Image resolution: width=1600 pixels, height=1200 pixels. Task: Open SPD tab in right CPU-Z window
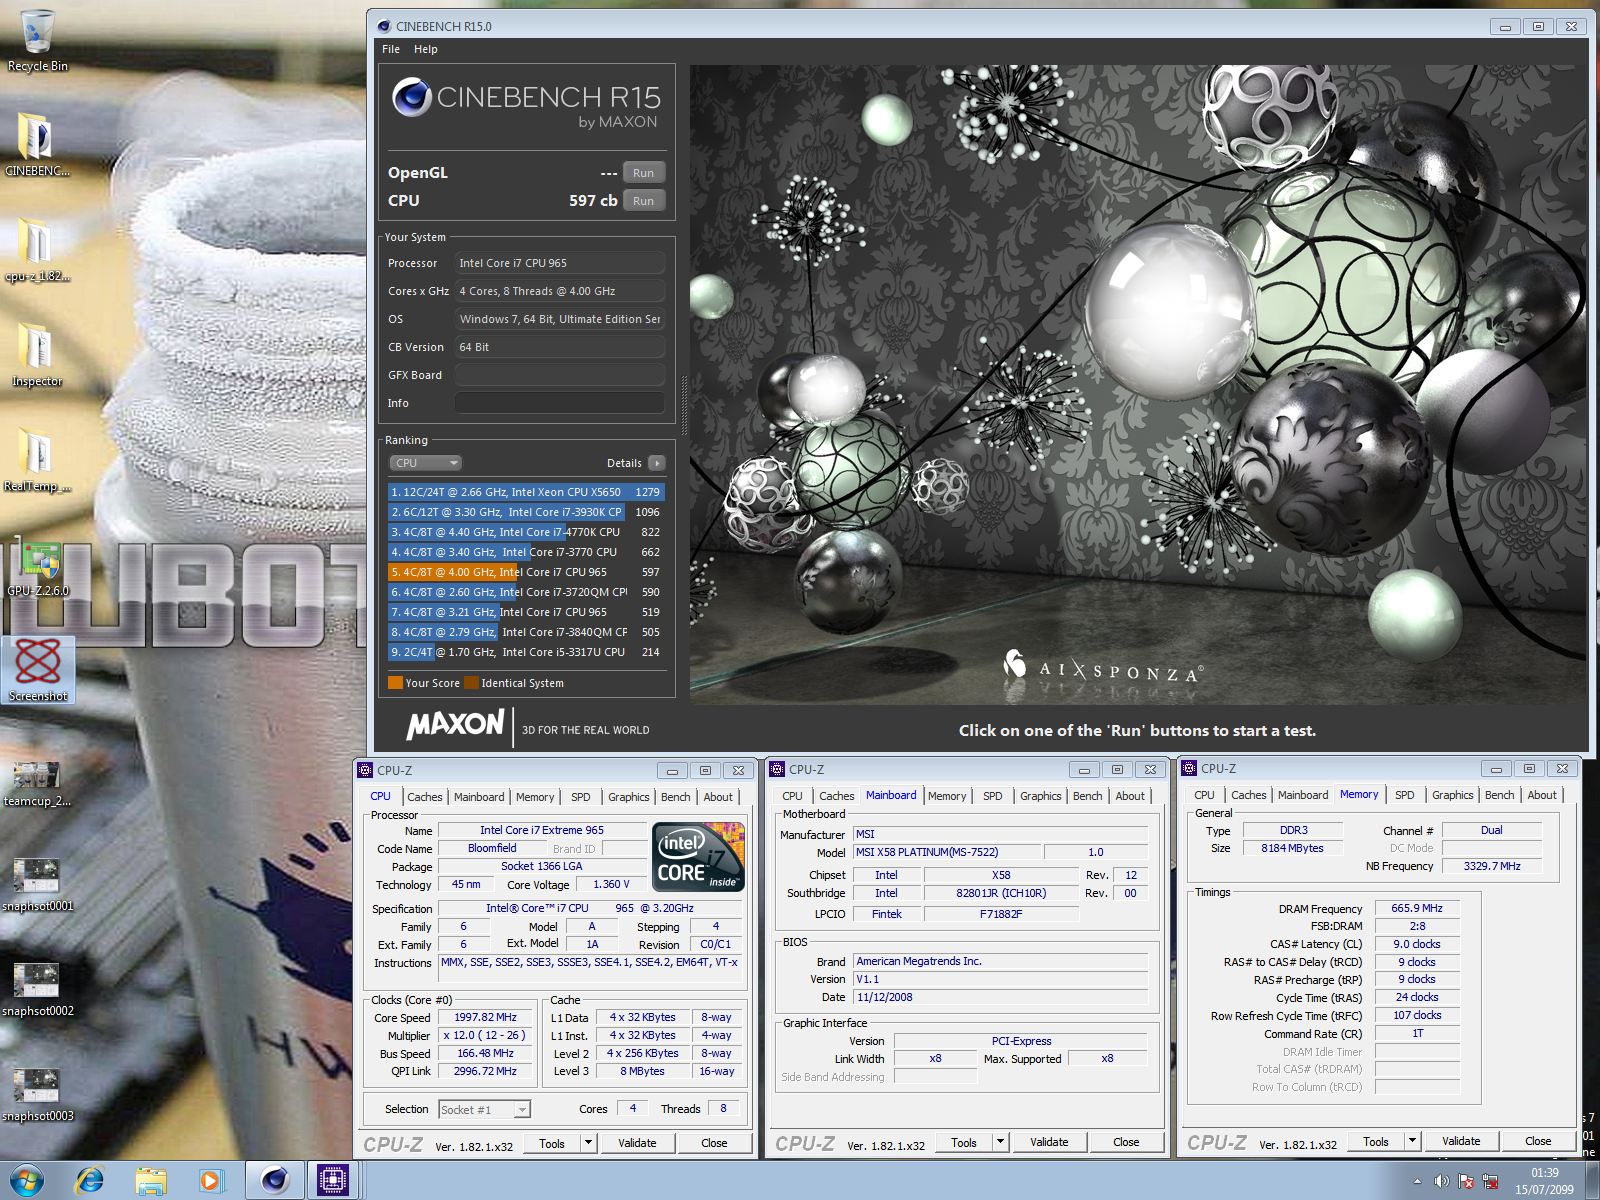[x=1405, y=795]
